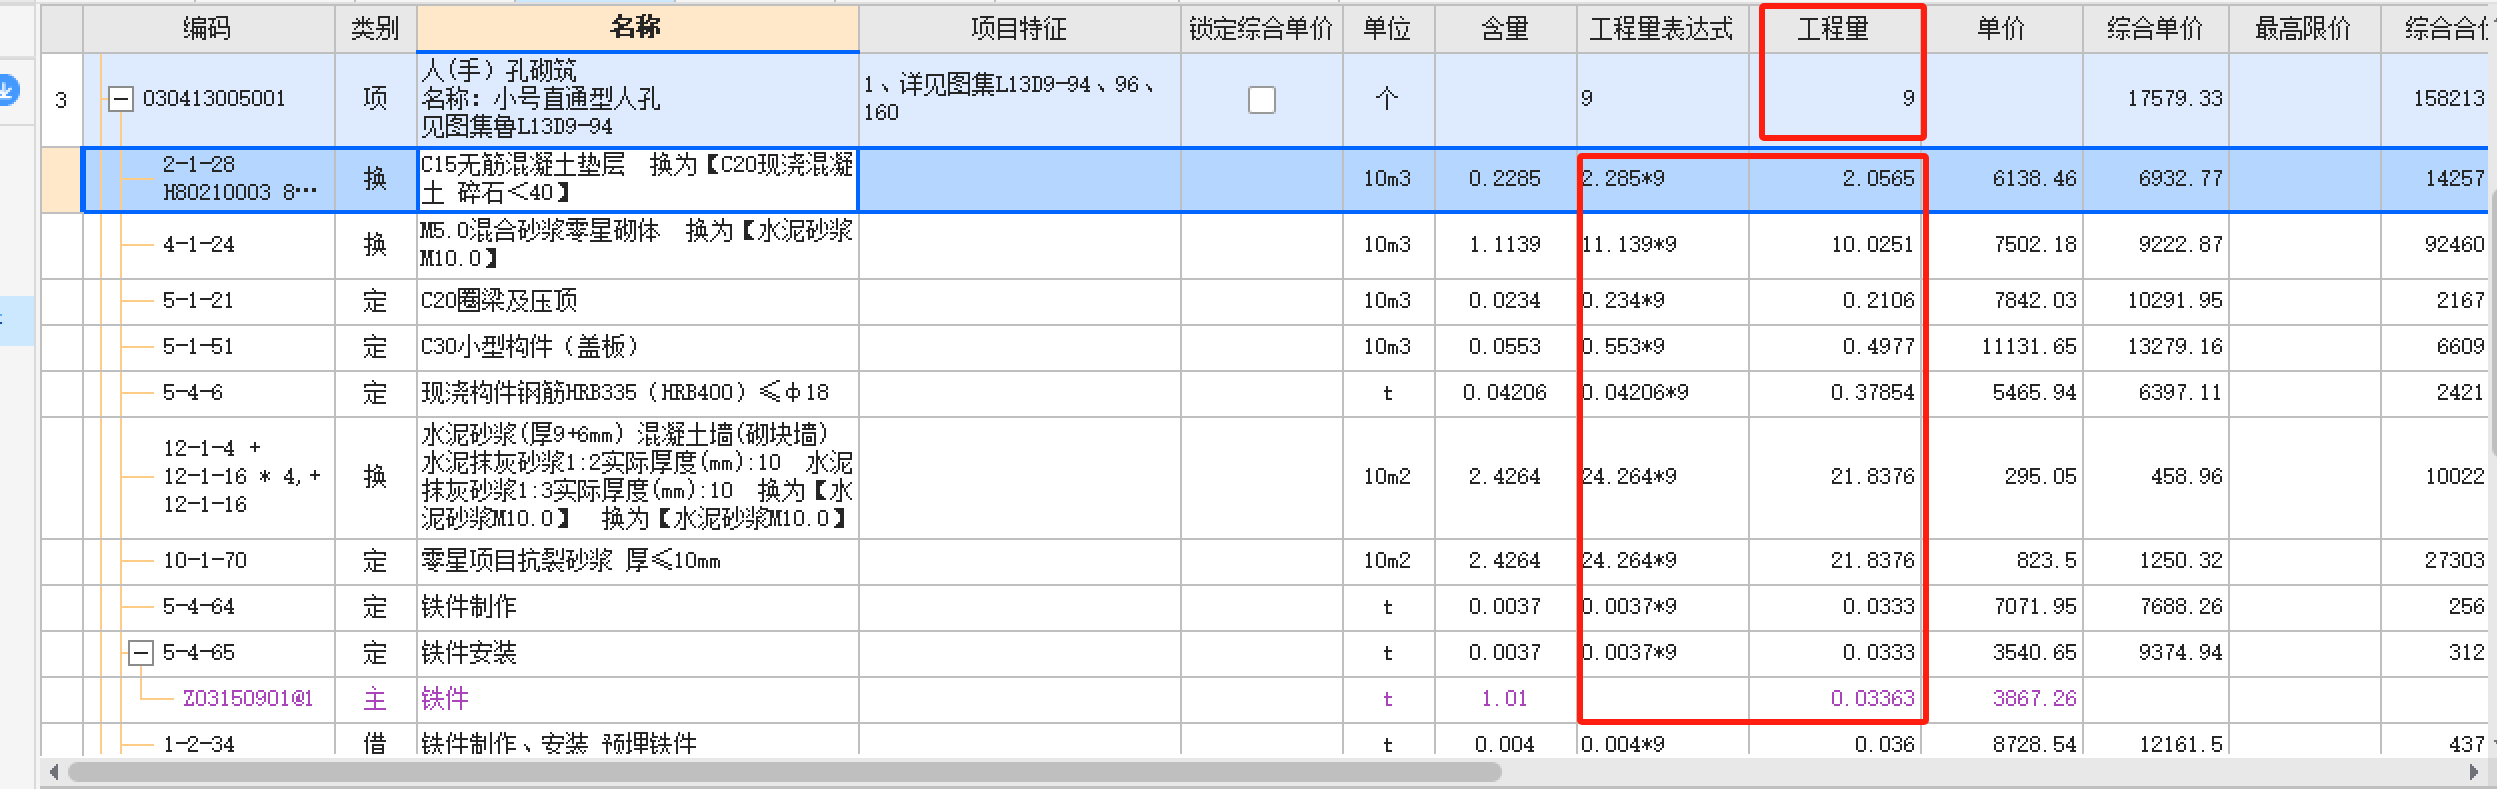This screenshot has width=2497, height=789.
Task: Click the 最高限价 column header
Action: (2304, 28)
